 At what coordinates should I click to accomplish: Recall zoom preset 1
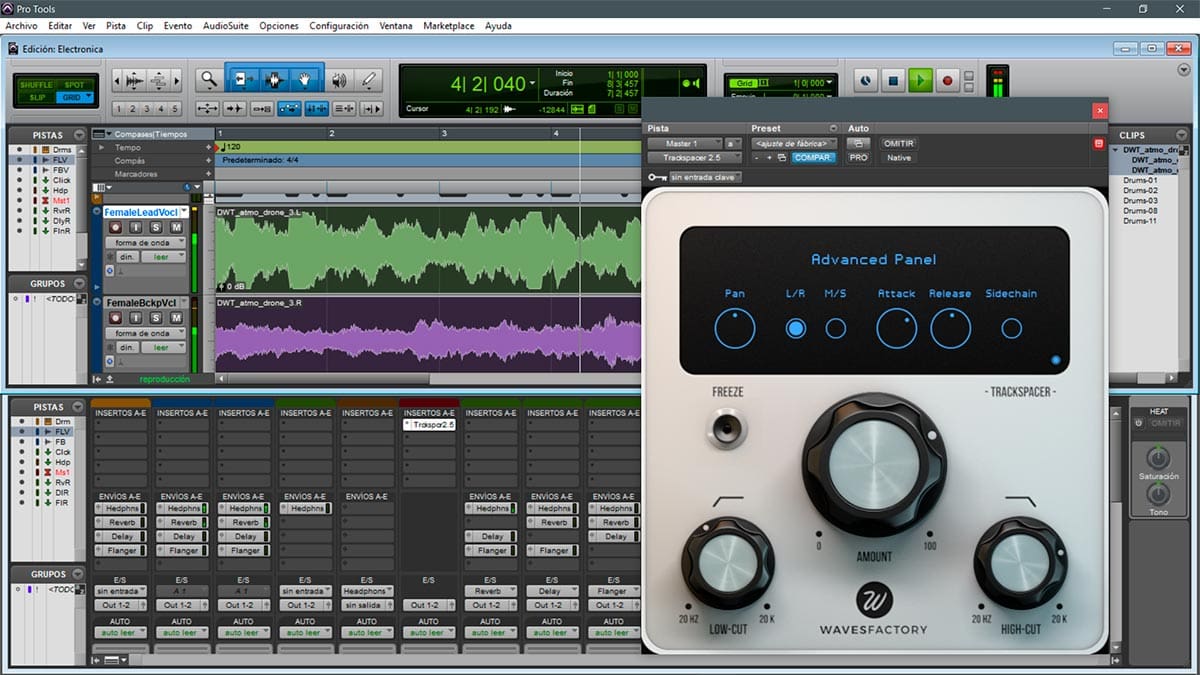pyautogui.click(x=118, y=109)
